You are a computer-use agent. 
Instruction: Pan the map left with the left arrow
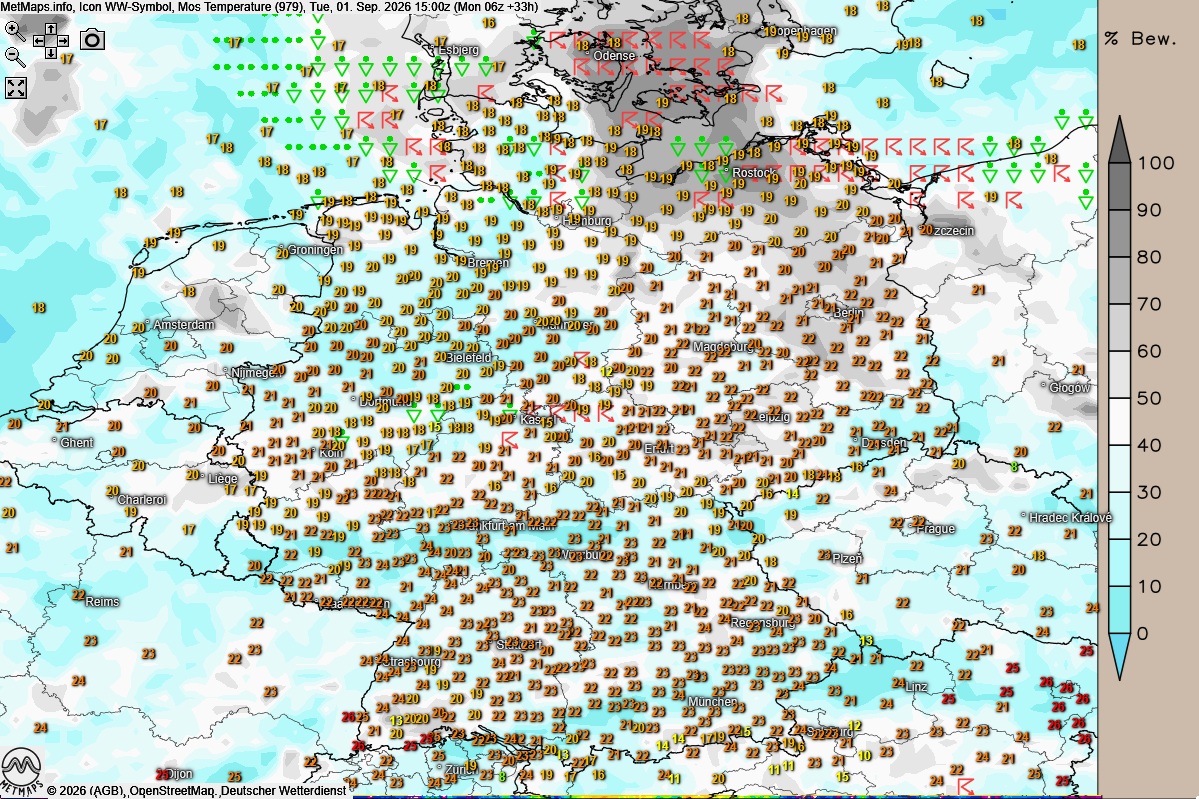point(39,41)
